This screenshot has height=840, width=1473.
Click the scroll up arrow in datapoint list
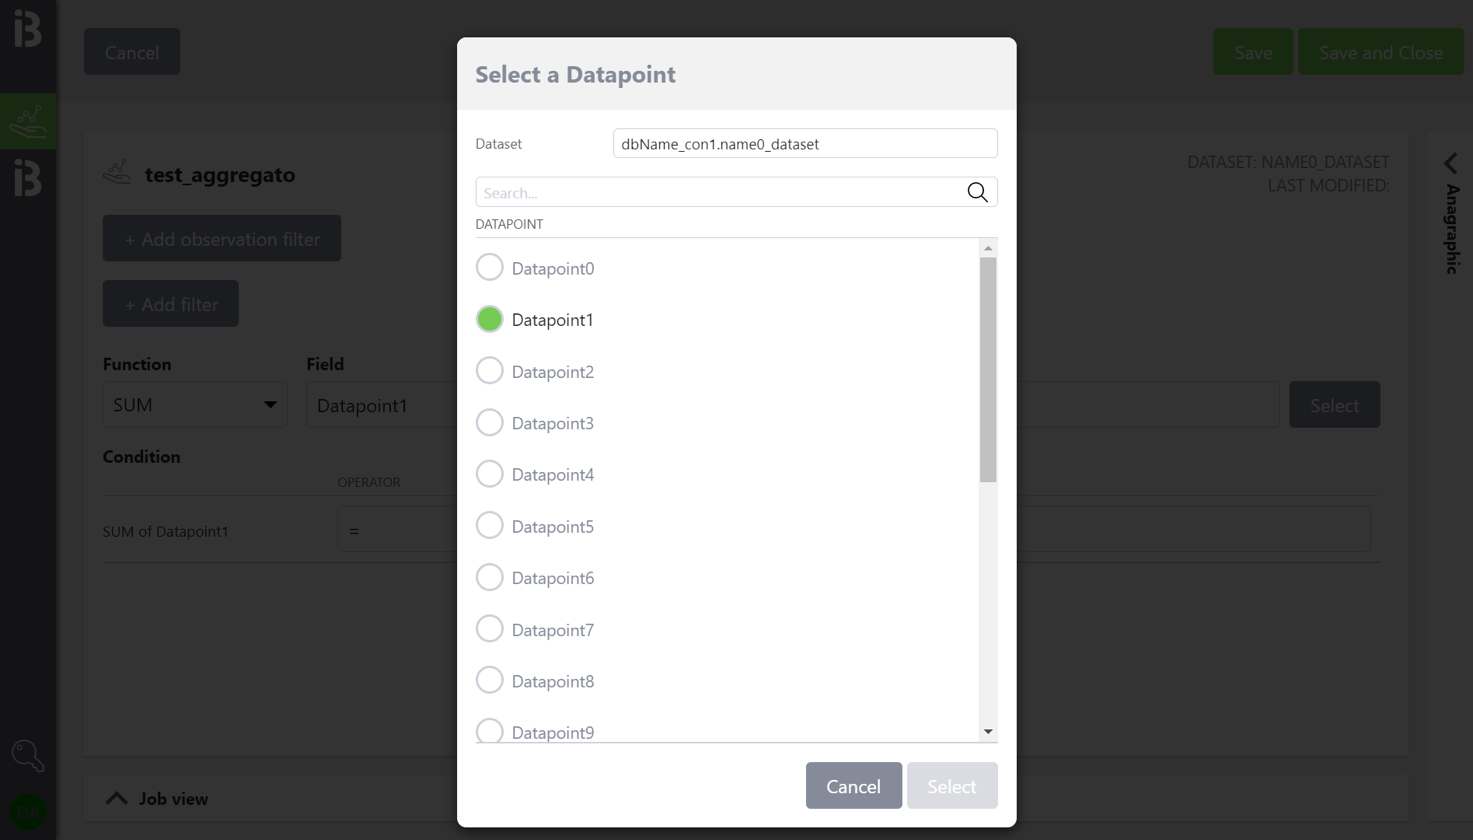(988, 248)
